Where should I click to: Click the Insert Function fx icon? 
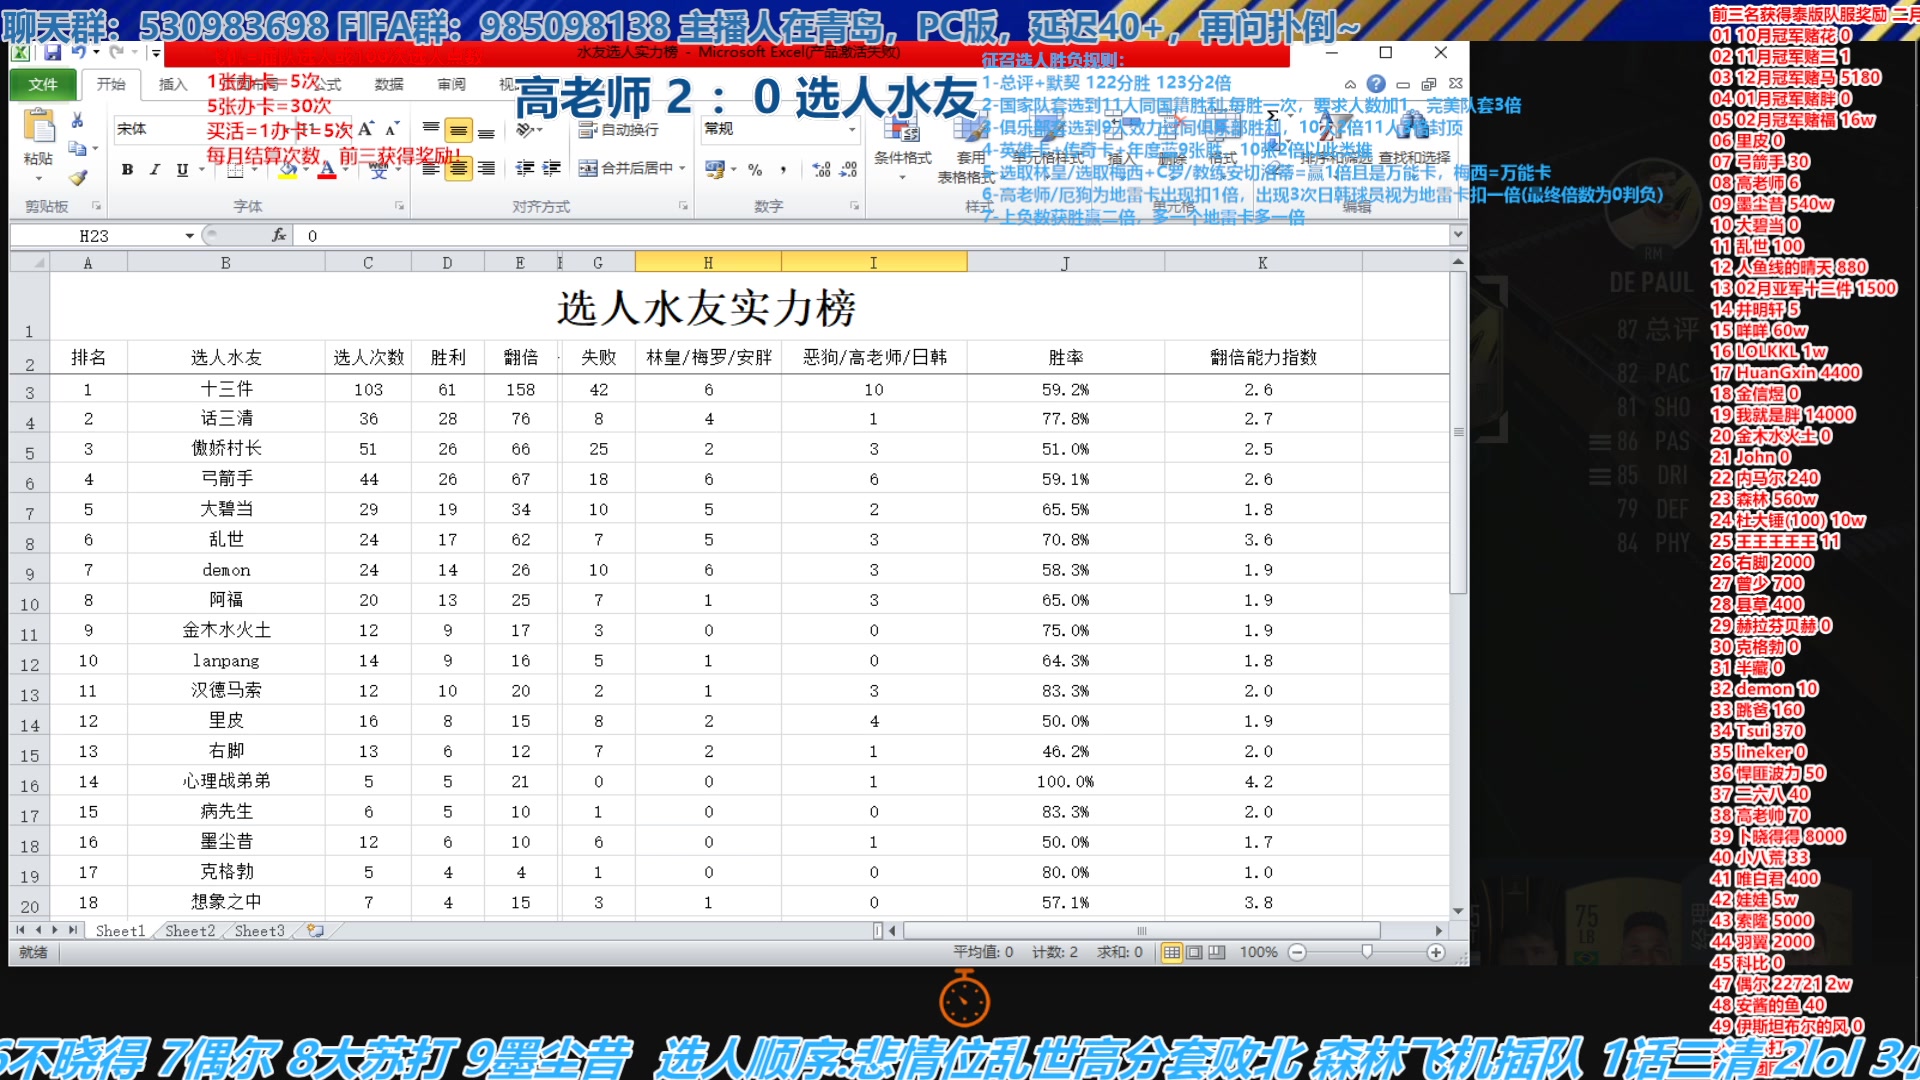pos(278,235)
